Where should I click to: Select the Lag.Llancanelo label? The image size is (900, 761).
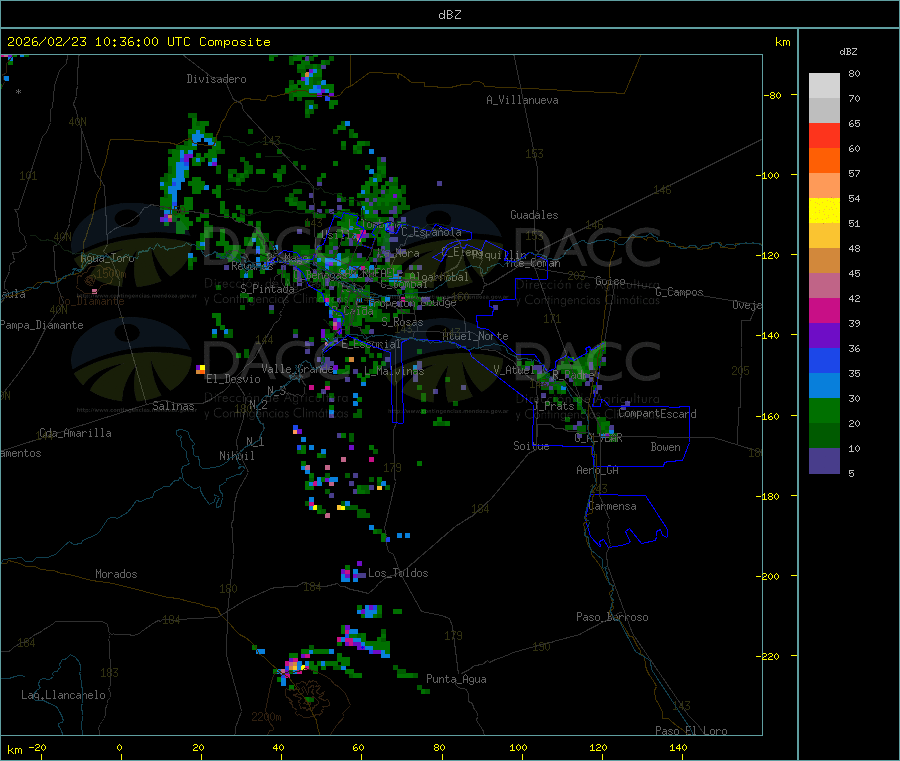64,695
